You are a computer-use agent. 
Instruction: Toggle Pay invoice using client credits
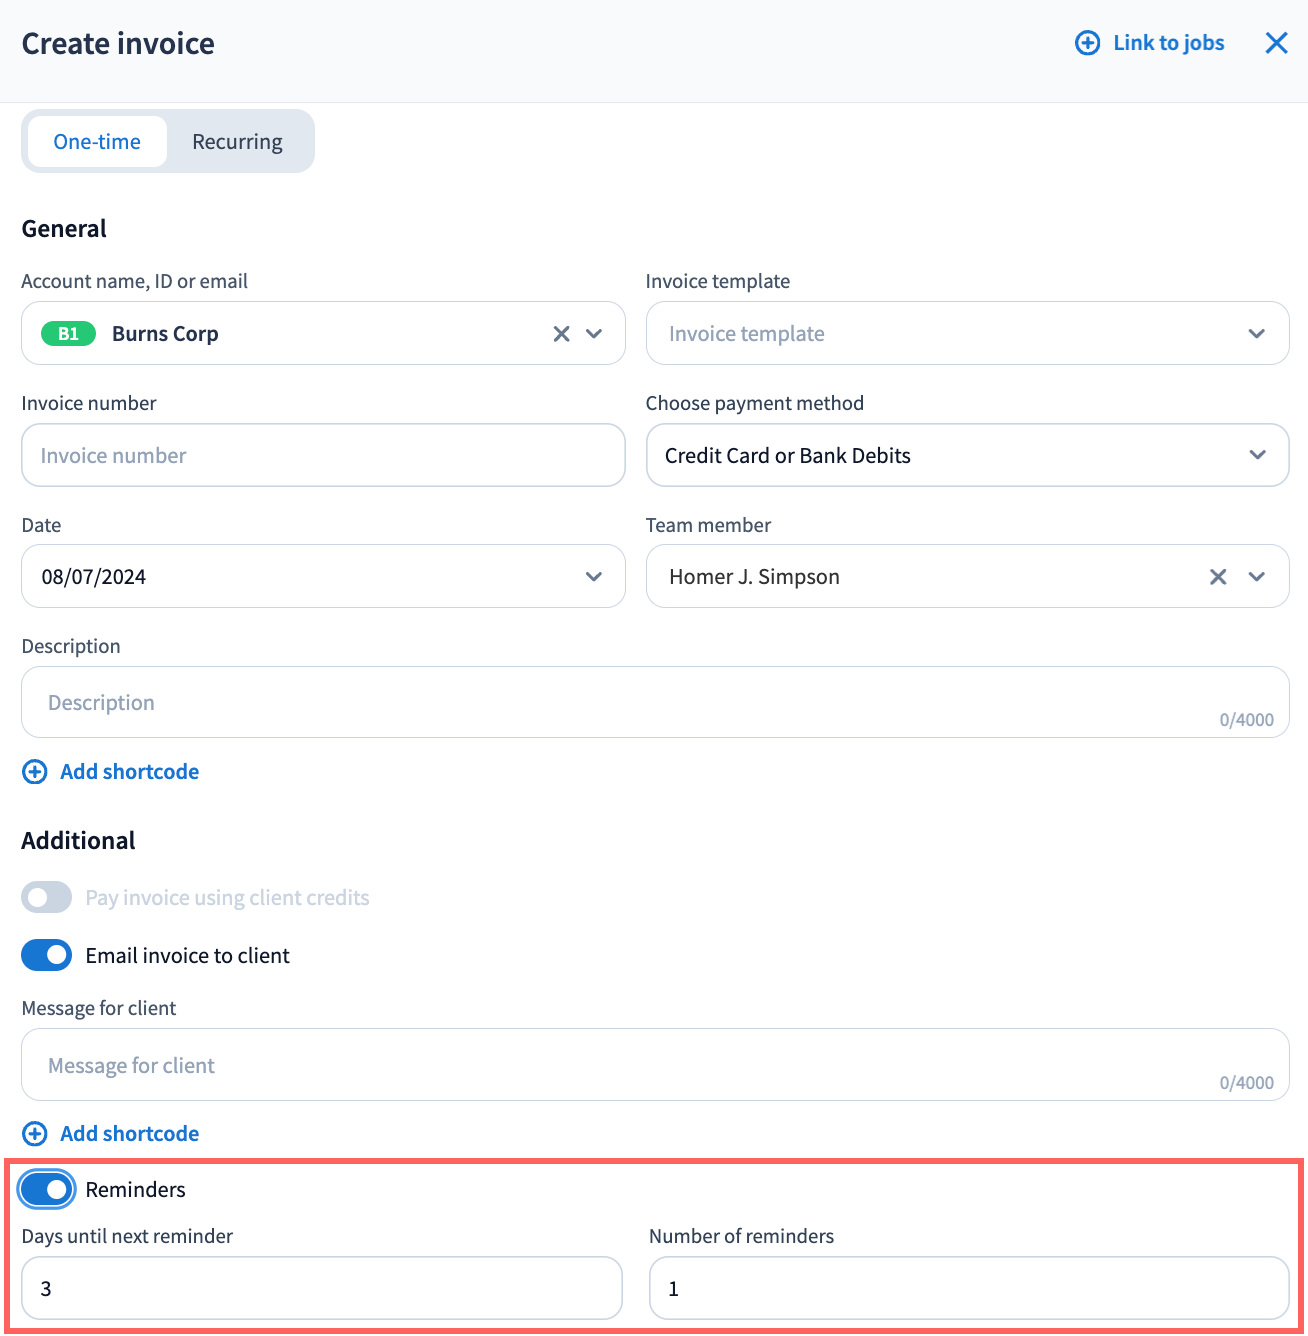pos(47,898)
